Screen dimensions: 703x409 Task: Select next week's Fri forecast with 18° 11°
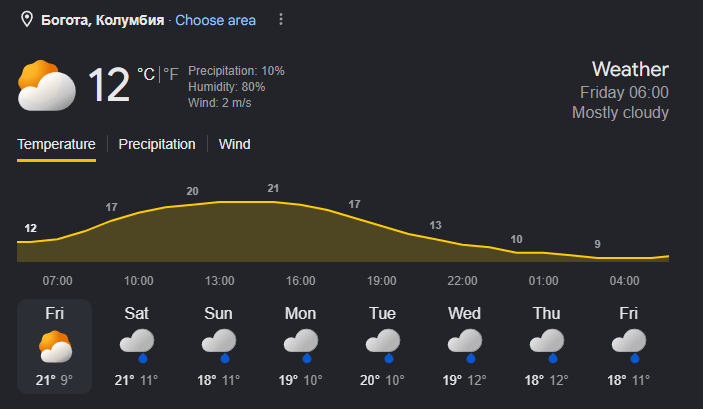coord(629,346)
